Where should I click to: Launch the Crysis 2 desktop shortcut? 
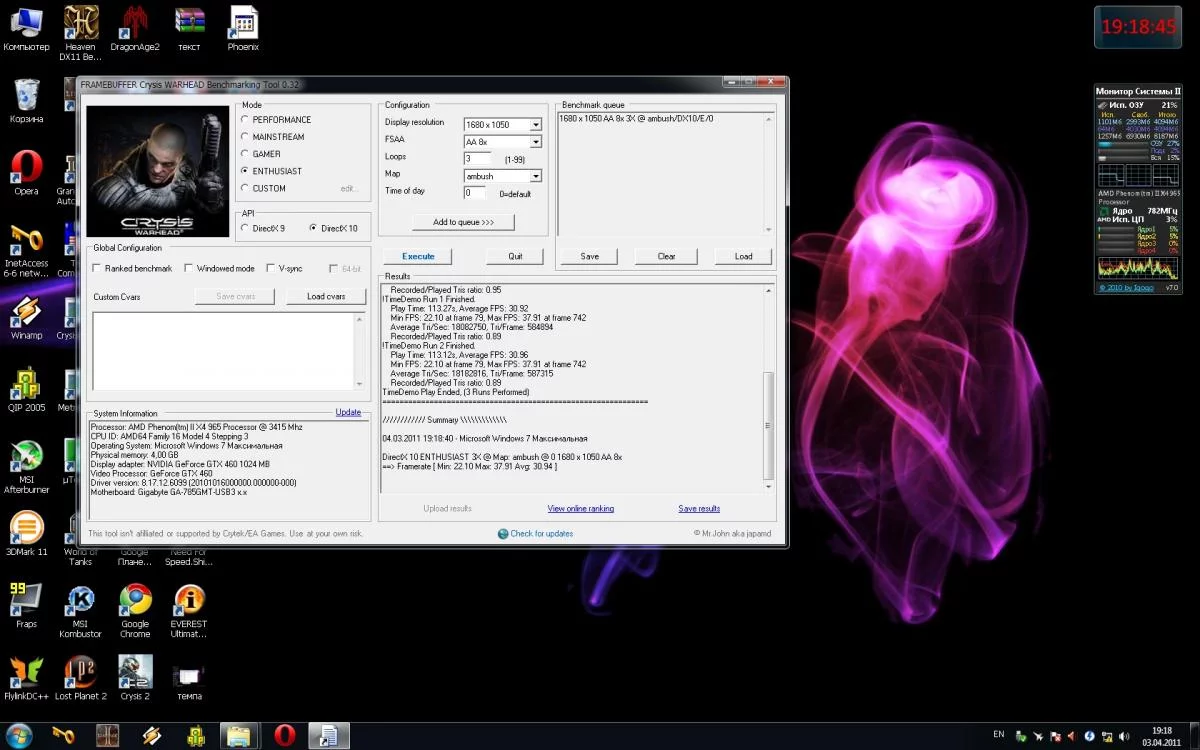pos(134,673)
